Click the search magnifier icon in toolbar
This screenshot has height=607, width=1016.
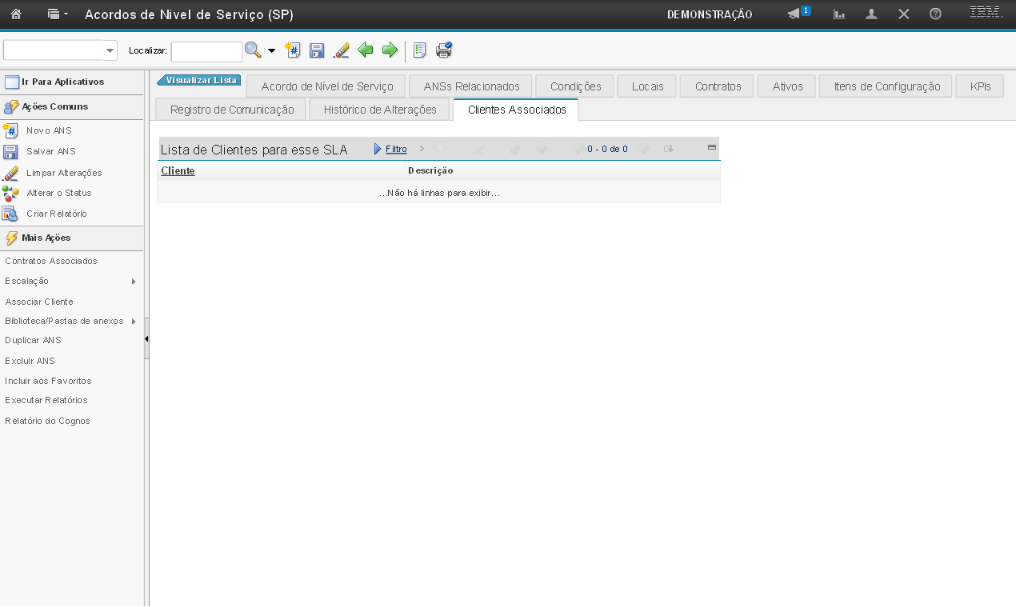253,49
